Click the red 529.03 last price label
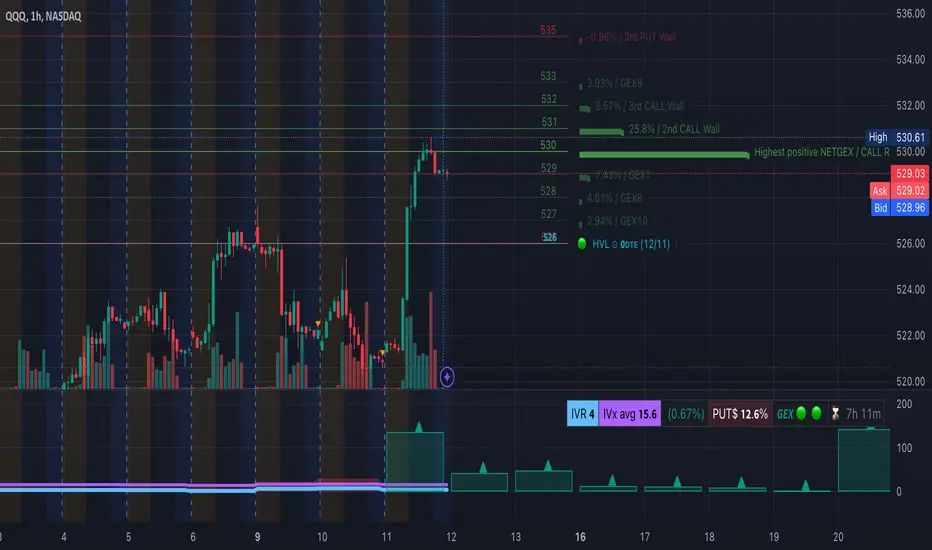Viewport: 932px width, 550px height. [x=910, y=174]
